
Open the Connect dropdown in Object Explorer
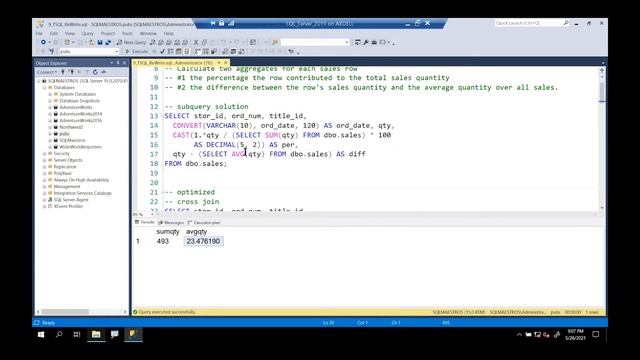(47, 72)
